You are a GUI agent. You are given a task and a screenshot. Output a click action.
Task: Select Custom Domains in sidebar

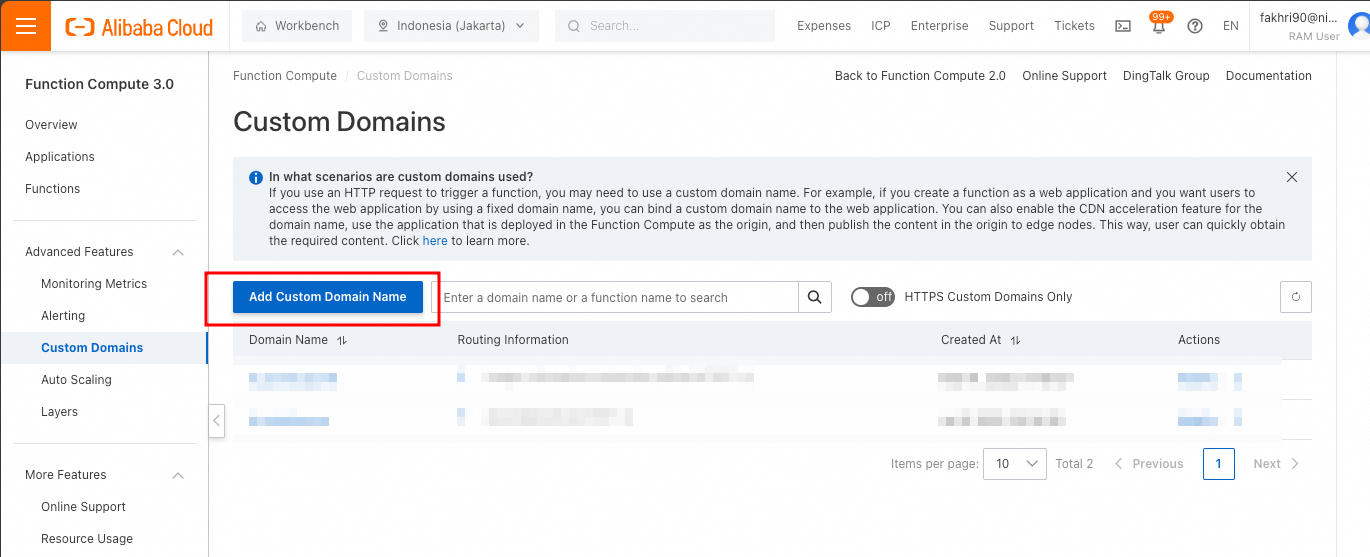click(x=92, y=348)
